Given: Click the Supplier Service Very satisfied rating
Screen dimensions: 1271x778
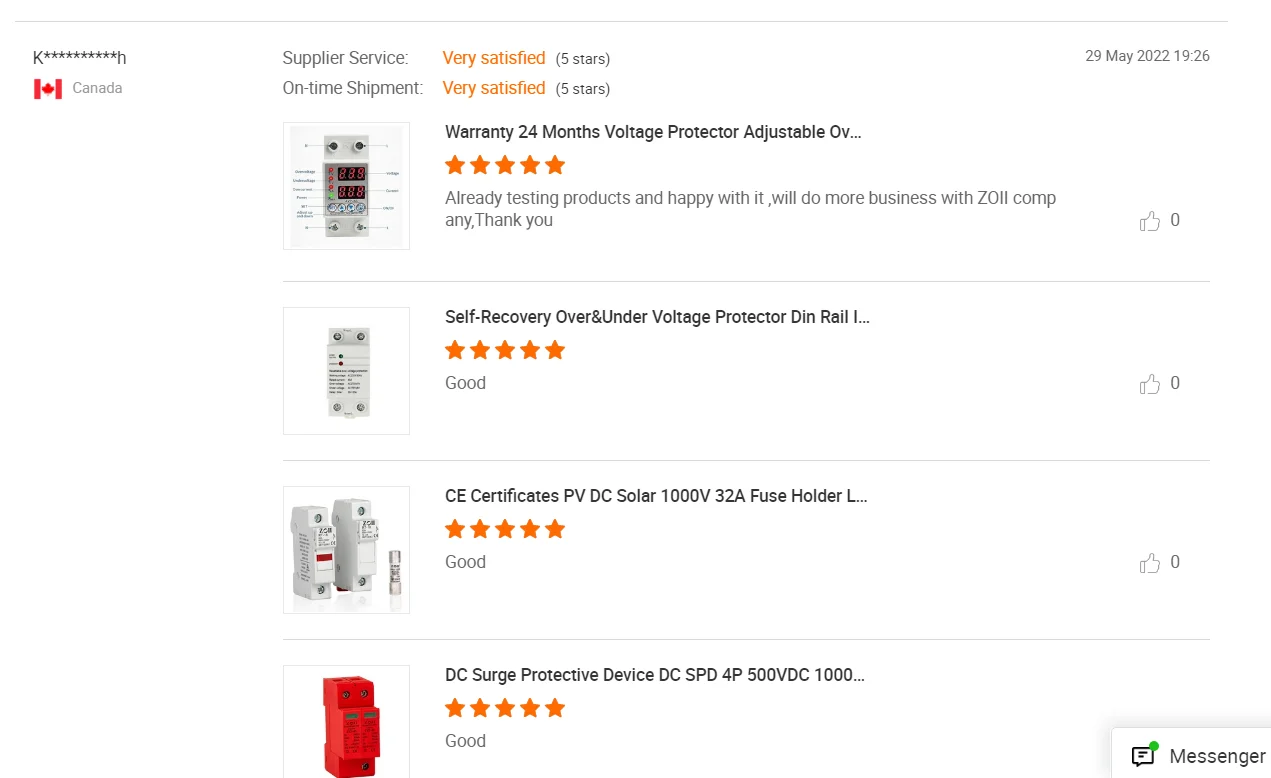Looking at the screenshot, I should 494,58.
